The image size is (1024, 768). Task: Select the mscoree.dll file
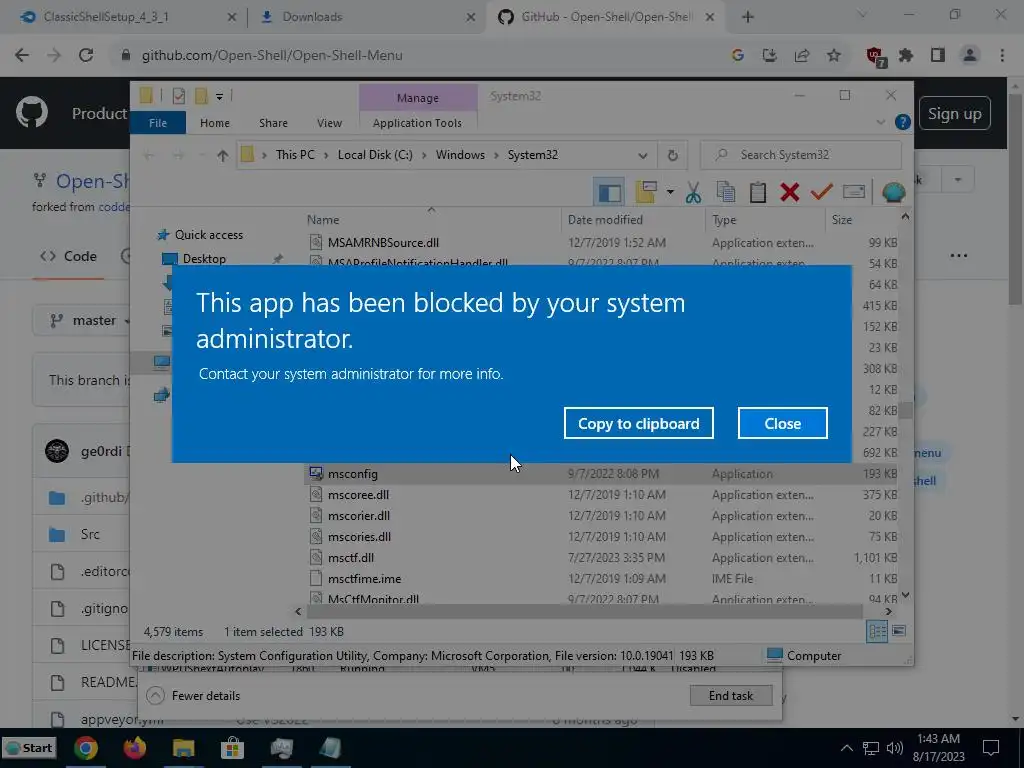point(359,494)
